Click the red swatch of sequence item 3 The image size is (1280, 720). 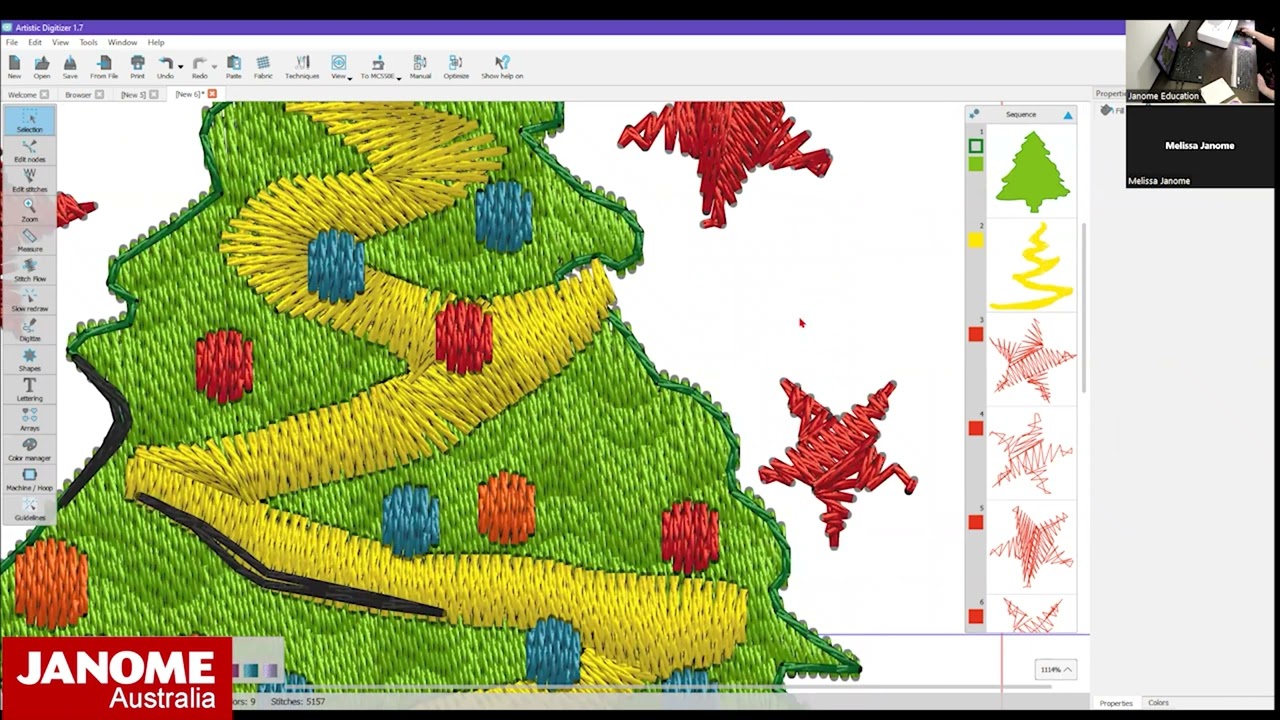975,334
